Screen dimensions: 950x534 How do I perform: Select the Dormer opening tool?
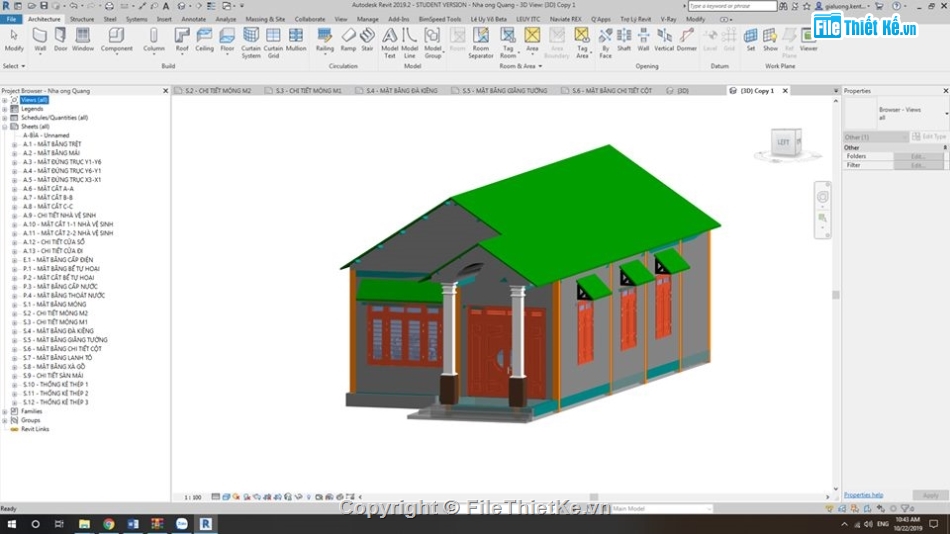point(686,39)
